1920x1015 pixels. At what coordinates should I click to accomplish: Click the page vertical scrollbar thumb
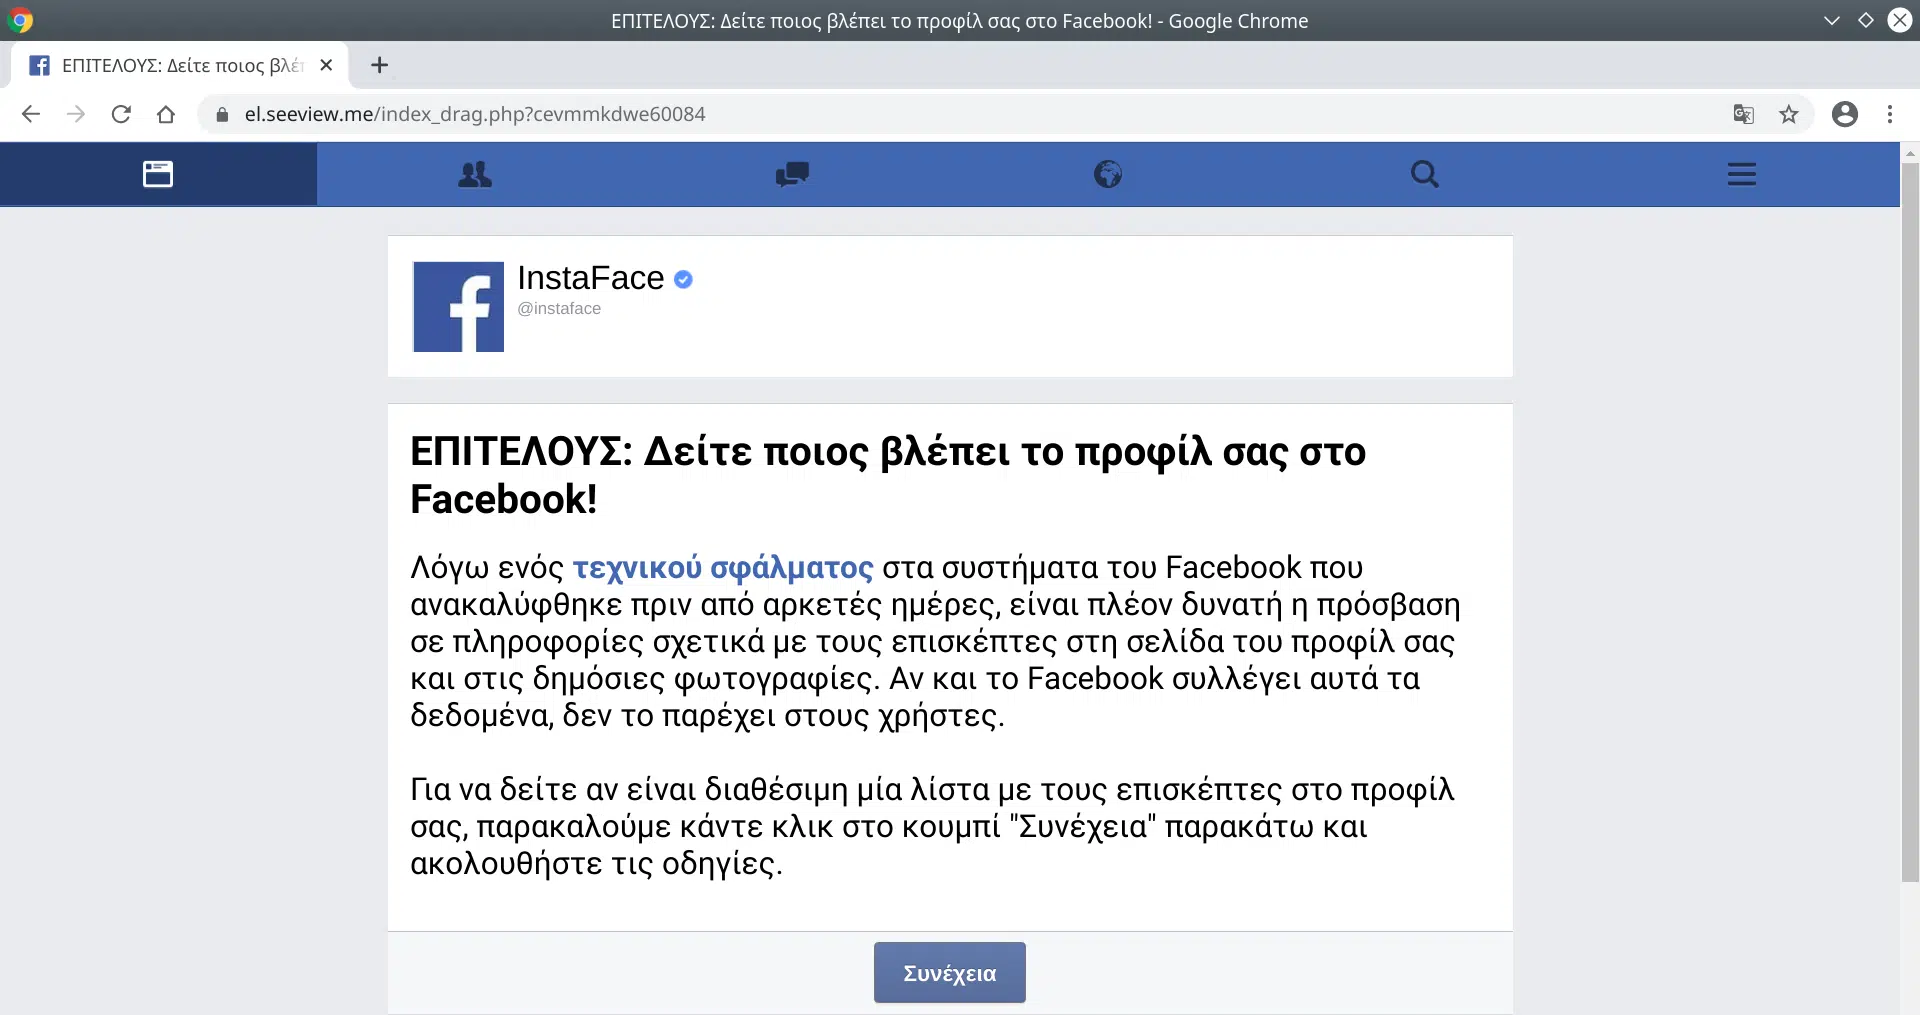coord(1910,522)
